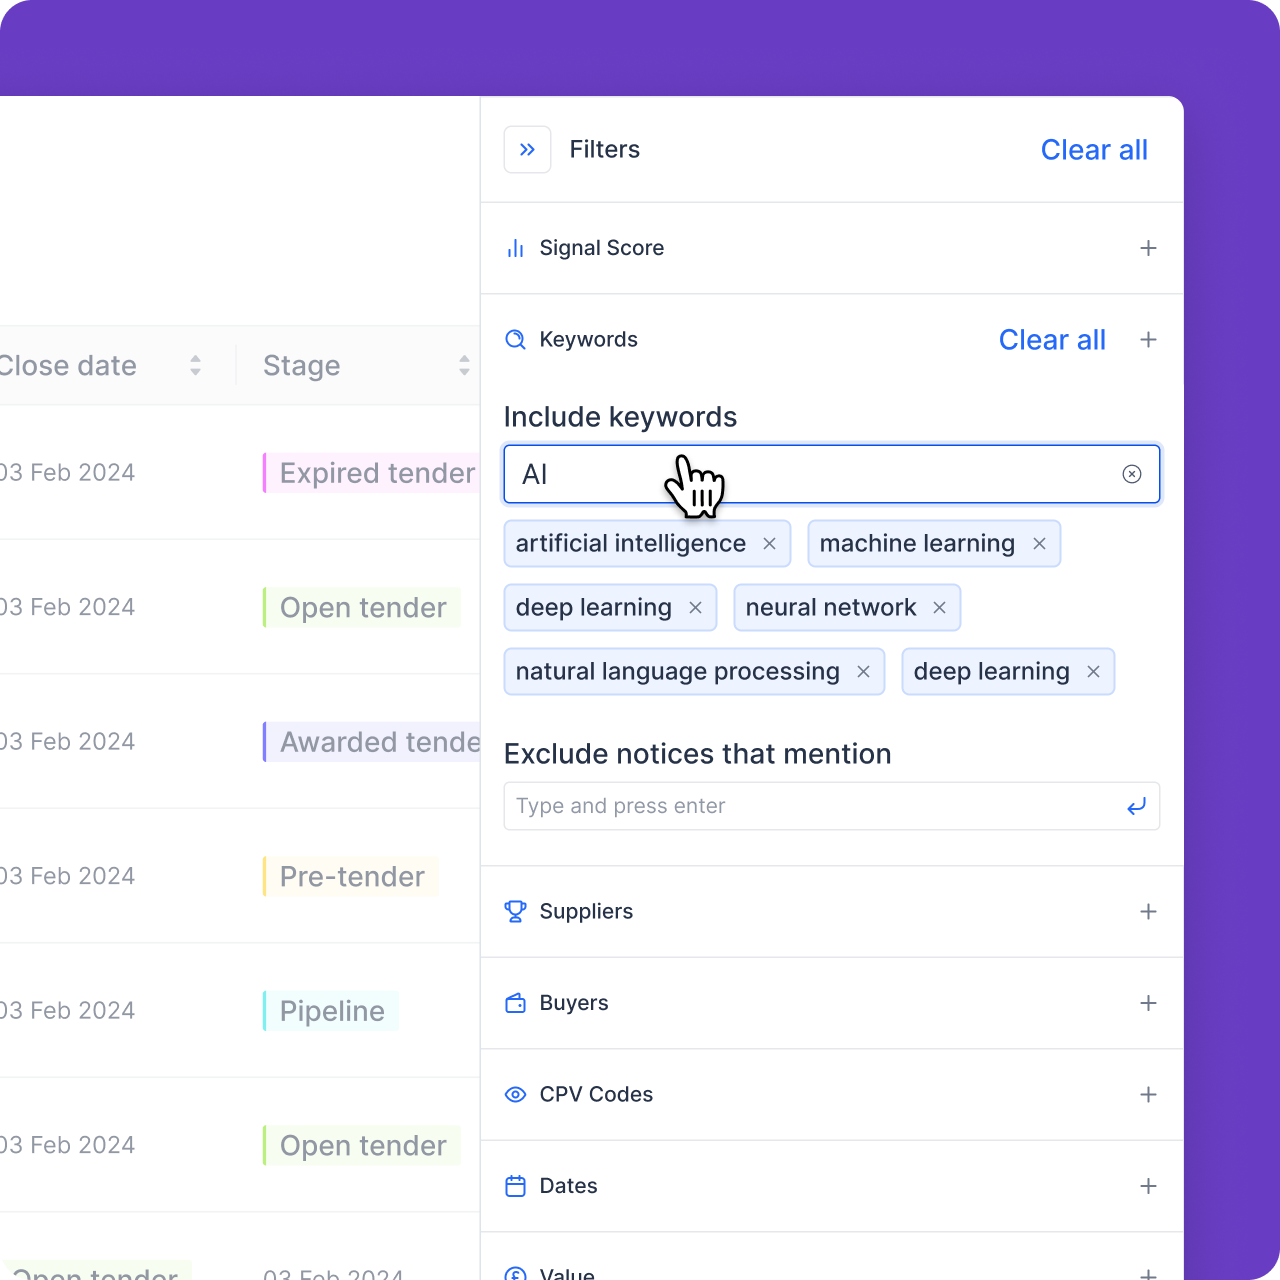Expand the Dates filter
Viewport: 1280px width, 1280px height.
click(1148, 1186)
